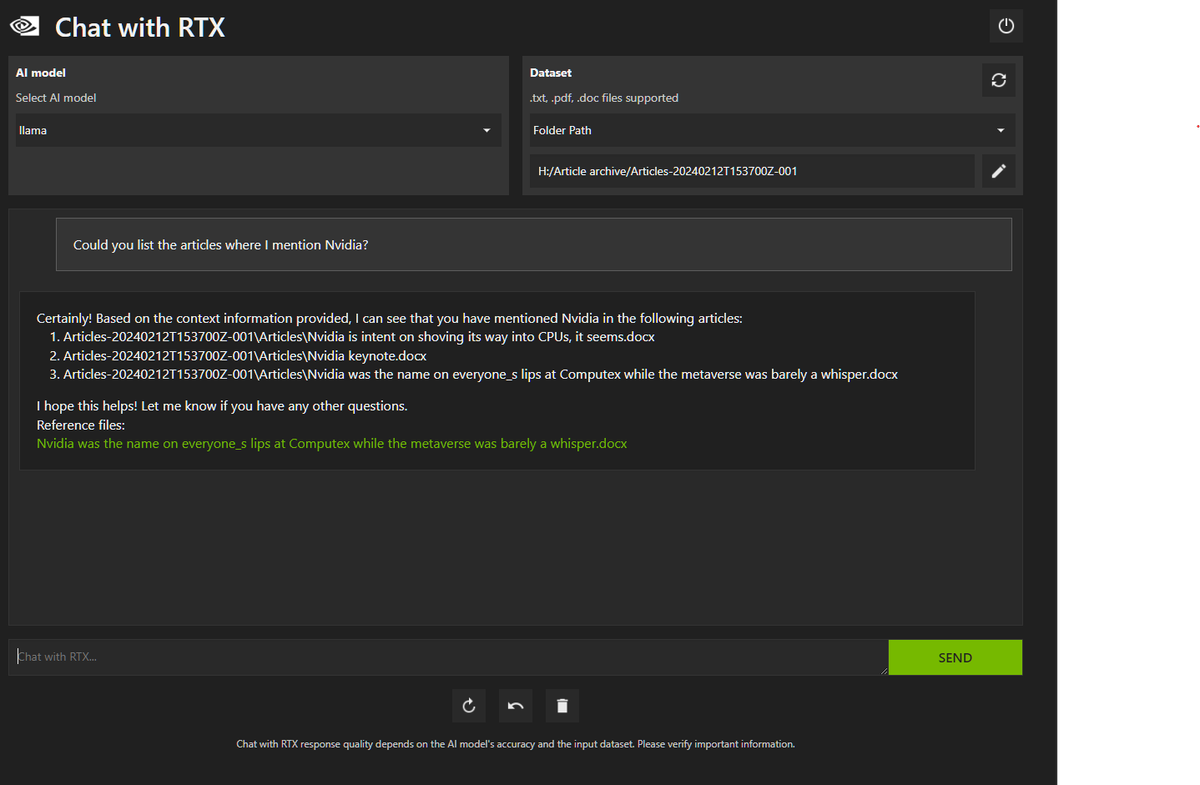The width and height of the screenshot is (1200, 785).
Task: Expand the Folder Path dropdown
Action: click(x=770, y=130)
